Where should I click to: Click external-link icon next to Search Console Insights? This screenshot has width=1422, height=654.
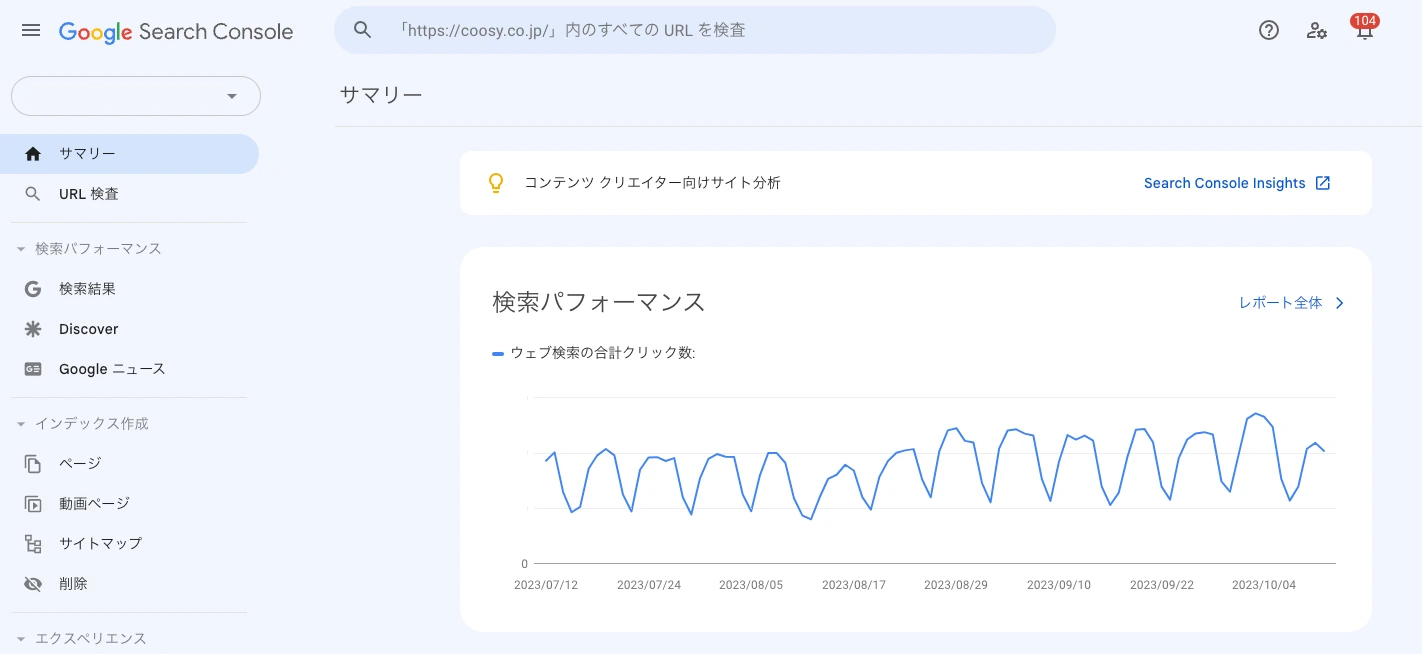1323,183
